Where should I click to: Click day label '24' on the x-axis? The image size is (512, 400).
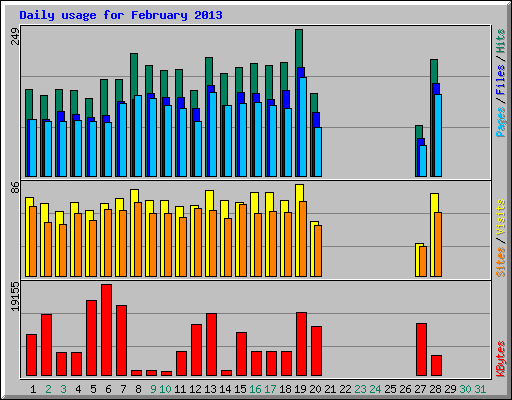pos(375,389)
